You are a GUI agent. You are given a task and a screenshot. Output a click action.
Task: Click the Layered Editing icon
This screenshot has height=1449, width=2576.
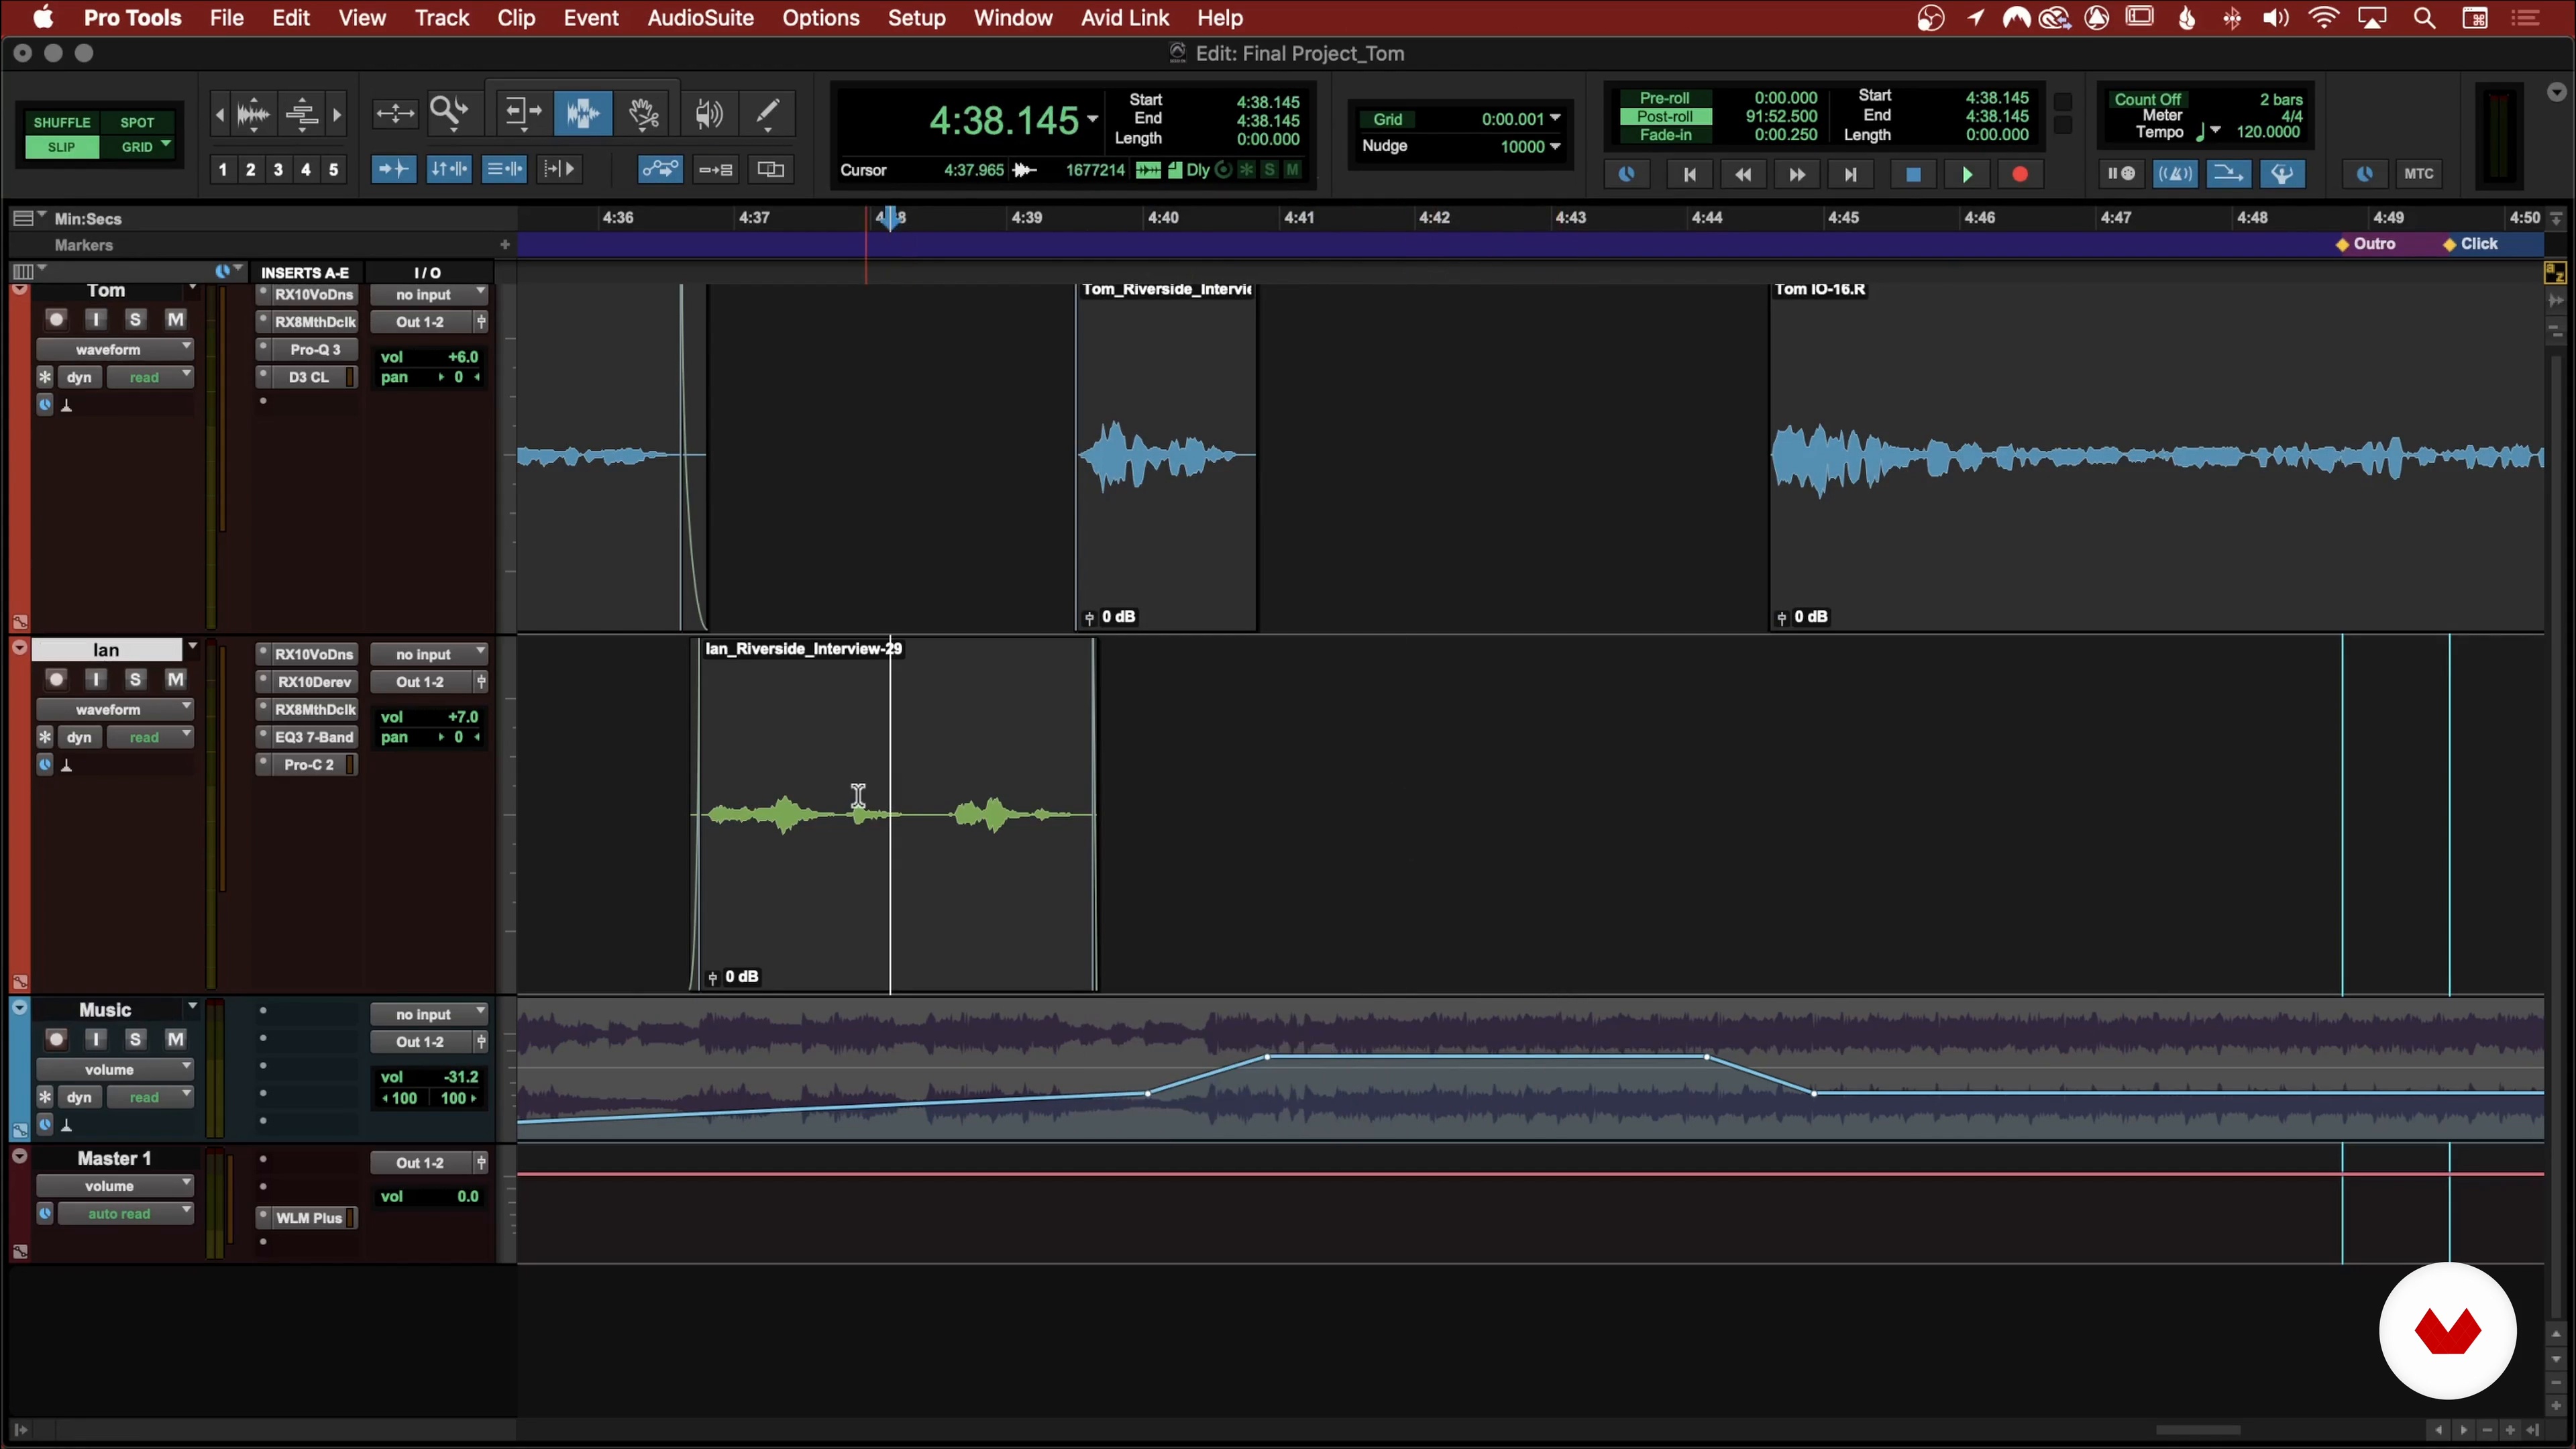click(x=771, y=169)
